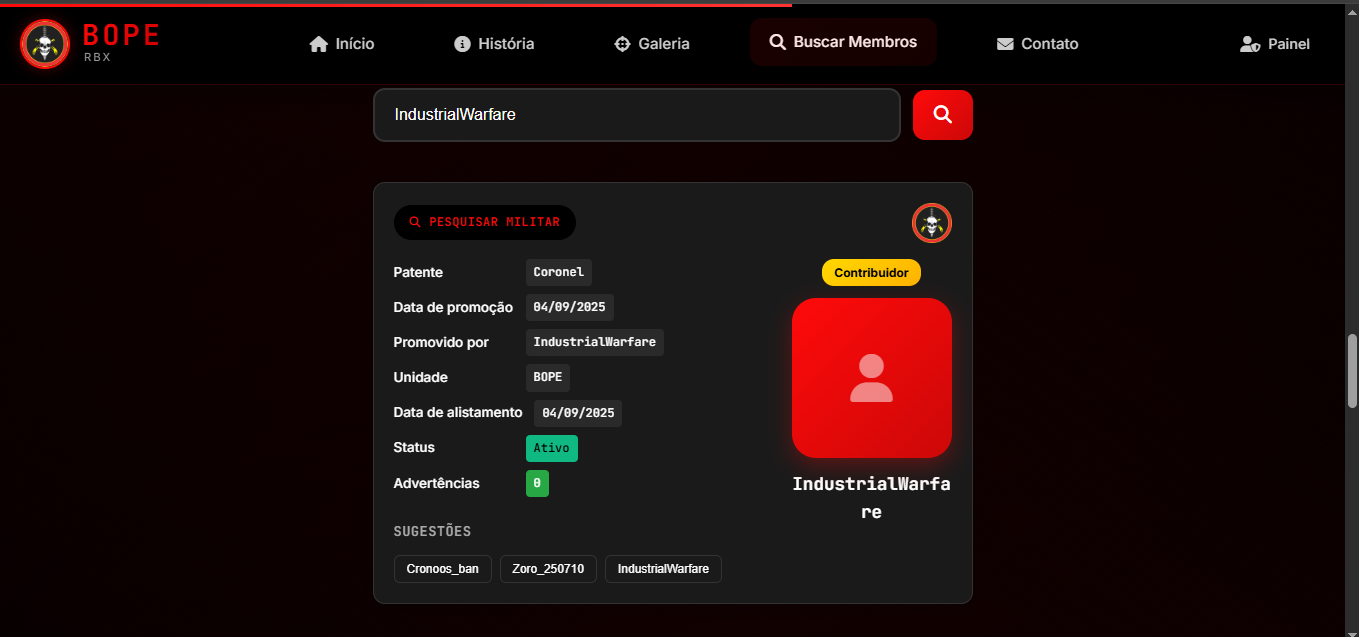Click the page vertical scrollbar thumb
The width and height of the screenshot is (1359, 637).
pyautogui.click(x=1352, y=370)
